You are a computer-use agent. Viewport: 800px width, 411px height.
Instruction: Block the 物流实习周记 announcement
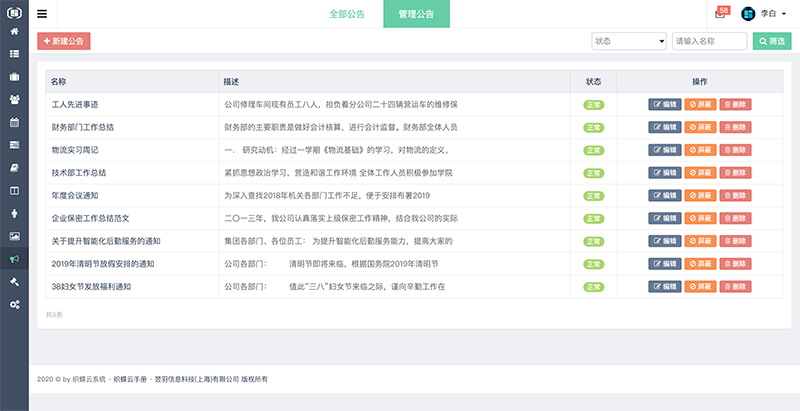click(x=701, y=150)
